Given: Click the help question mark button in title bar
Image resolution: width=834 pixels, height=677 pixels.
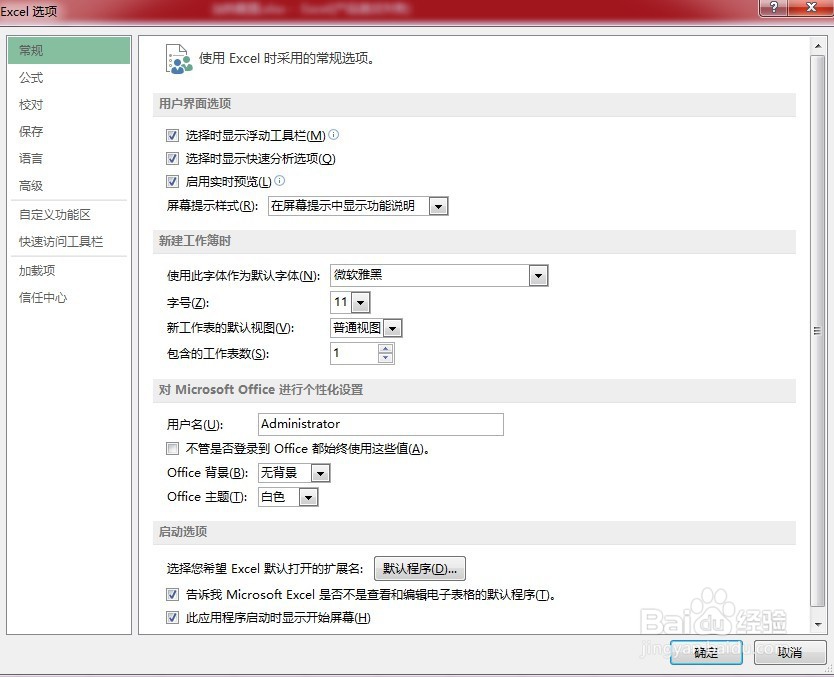Looking at the screenshot, I should click(x=774, y=7).
